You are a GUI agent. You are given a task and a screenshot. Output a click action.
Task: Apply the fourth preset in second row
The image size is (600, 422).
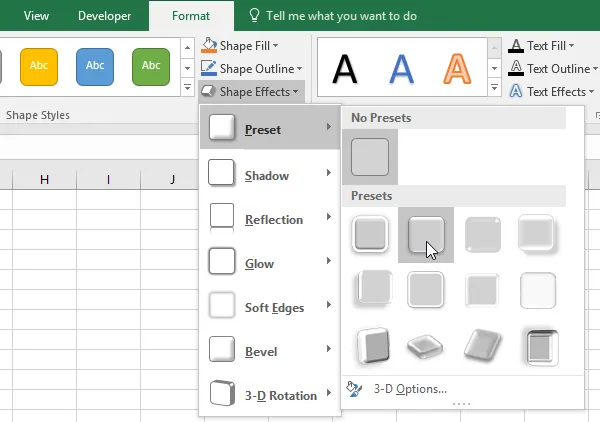click(x=538, y=290)
